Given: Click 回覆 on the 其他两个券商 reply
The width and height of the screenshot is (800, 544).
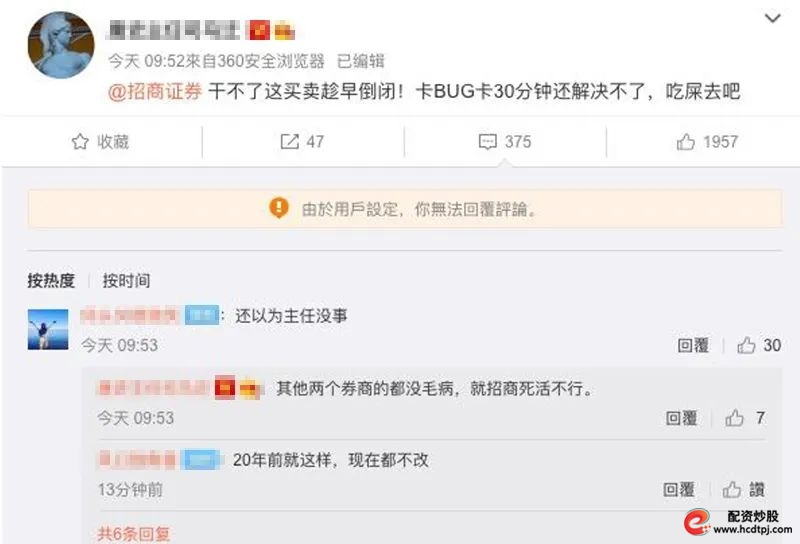Looking at the screenshot, I should pos(681,418).
